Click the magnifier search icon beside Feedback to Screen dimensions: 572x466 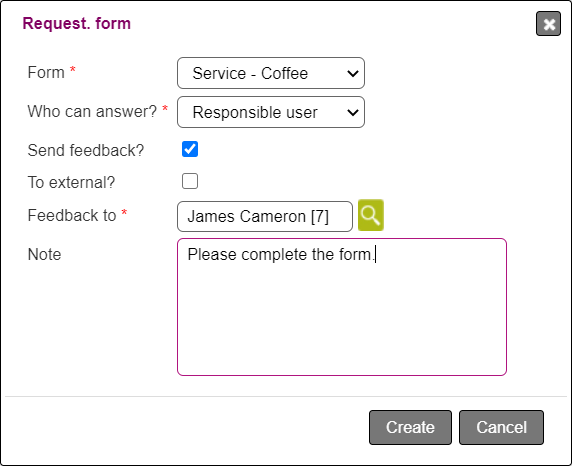click(371, 215)
